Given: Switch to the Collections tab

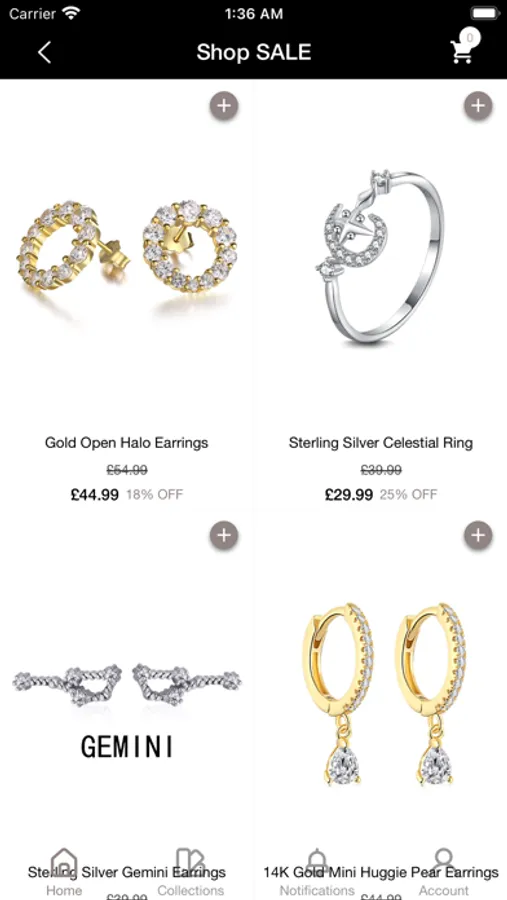Looking at the screenshot, I should point(191,872).
